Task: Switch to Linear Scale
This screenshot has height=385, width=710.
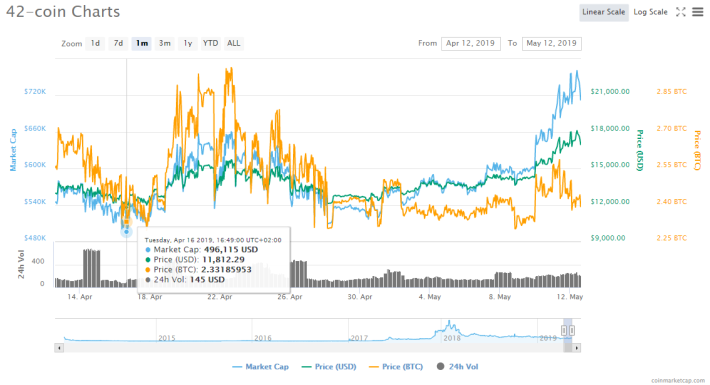Action: [604, 12]
